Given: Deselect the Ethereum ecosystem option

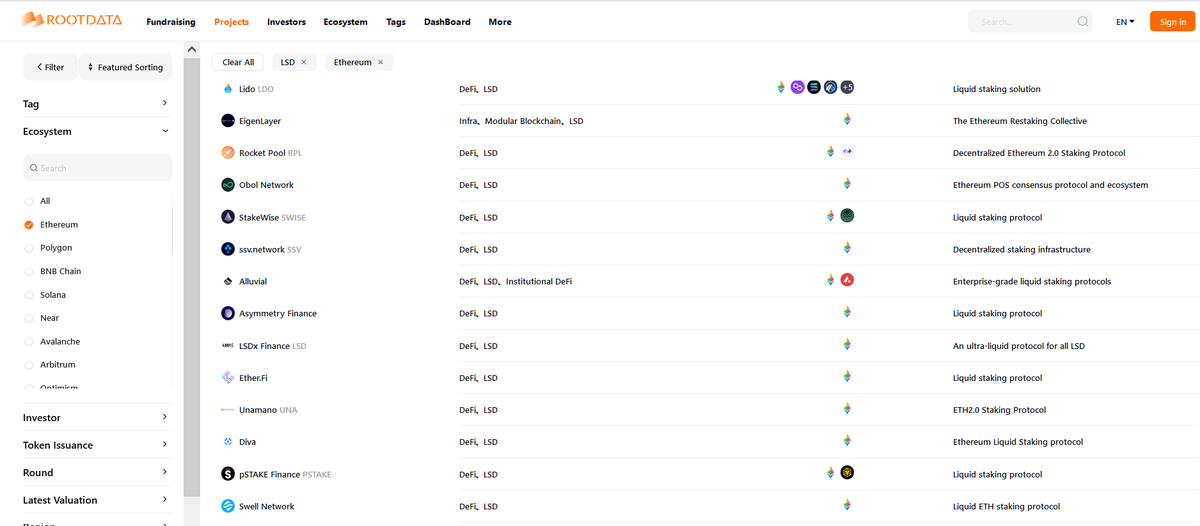Looking at the screenshot, I should 29,225.
